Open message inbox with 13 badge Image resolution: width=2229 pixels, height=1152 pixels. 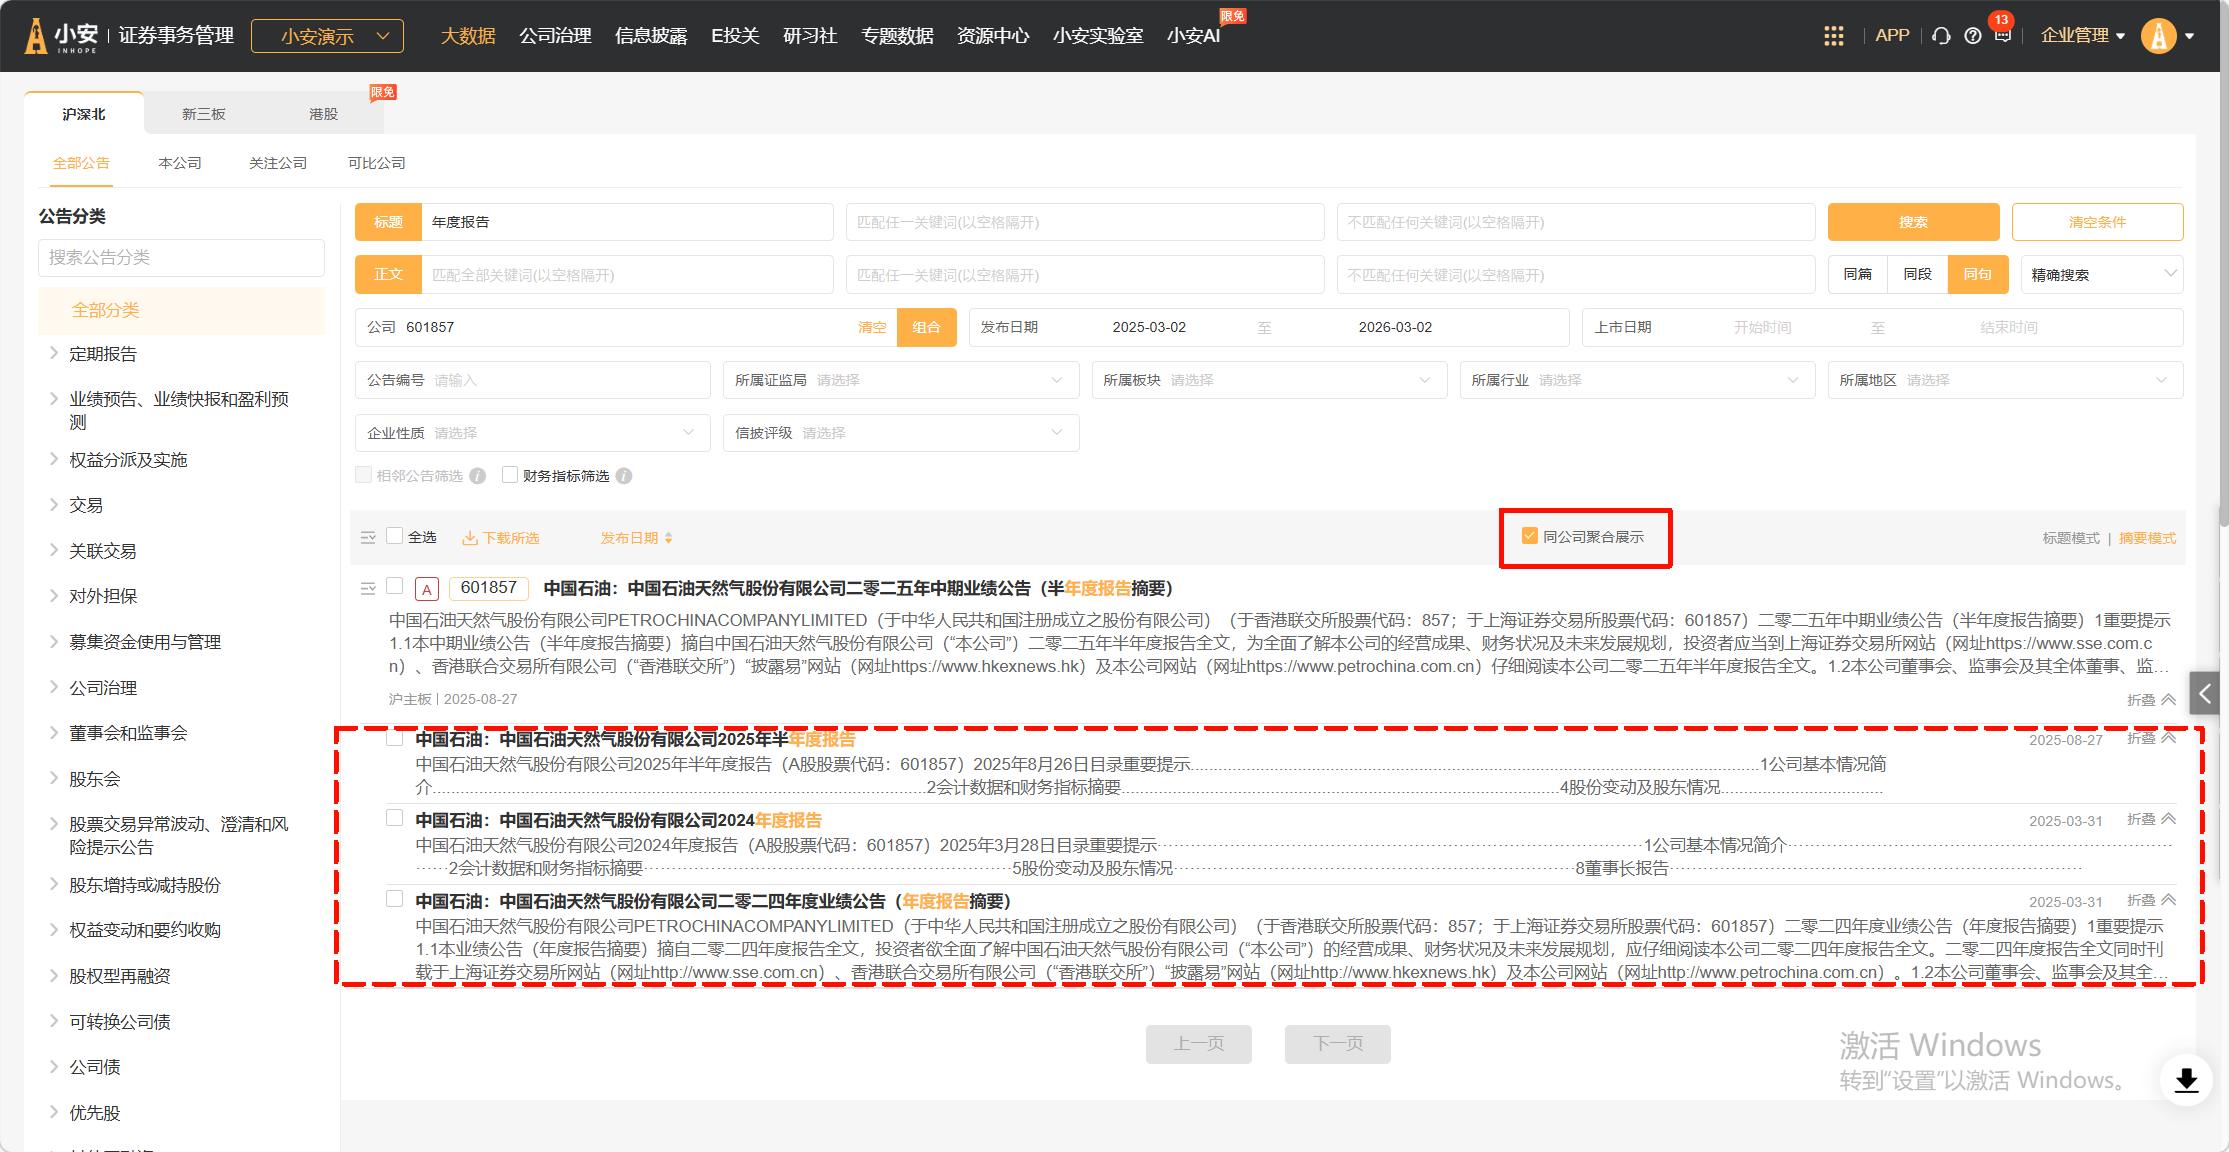tap(2002, 35)
